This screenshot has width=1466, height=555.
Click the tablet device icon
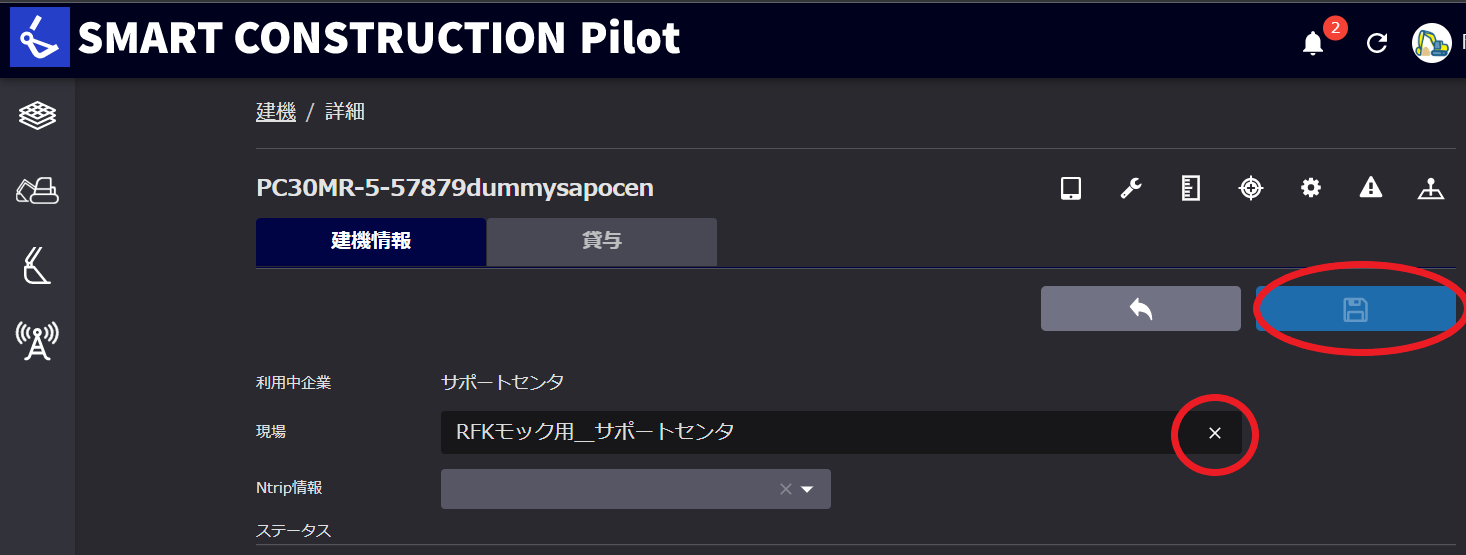1071,188
